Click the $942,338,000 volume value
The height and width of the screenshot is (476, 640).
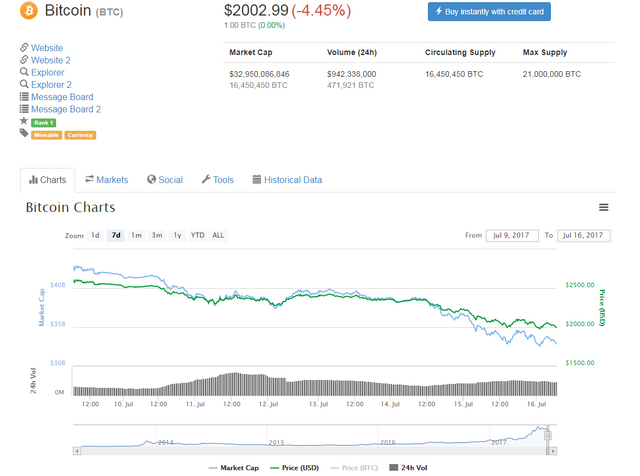click(351, 74)
